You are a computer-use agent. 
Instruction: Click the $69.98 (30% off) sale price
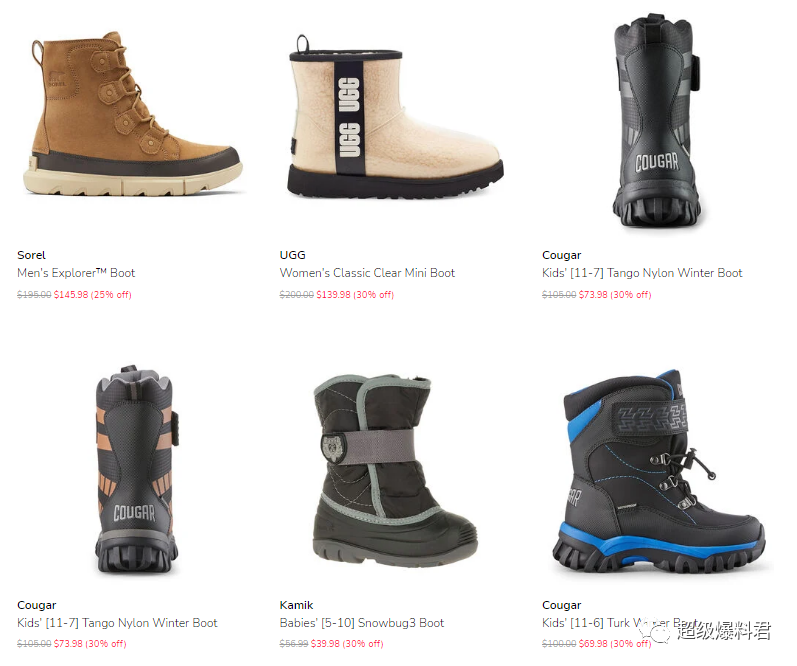(615, 644)
